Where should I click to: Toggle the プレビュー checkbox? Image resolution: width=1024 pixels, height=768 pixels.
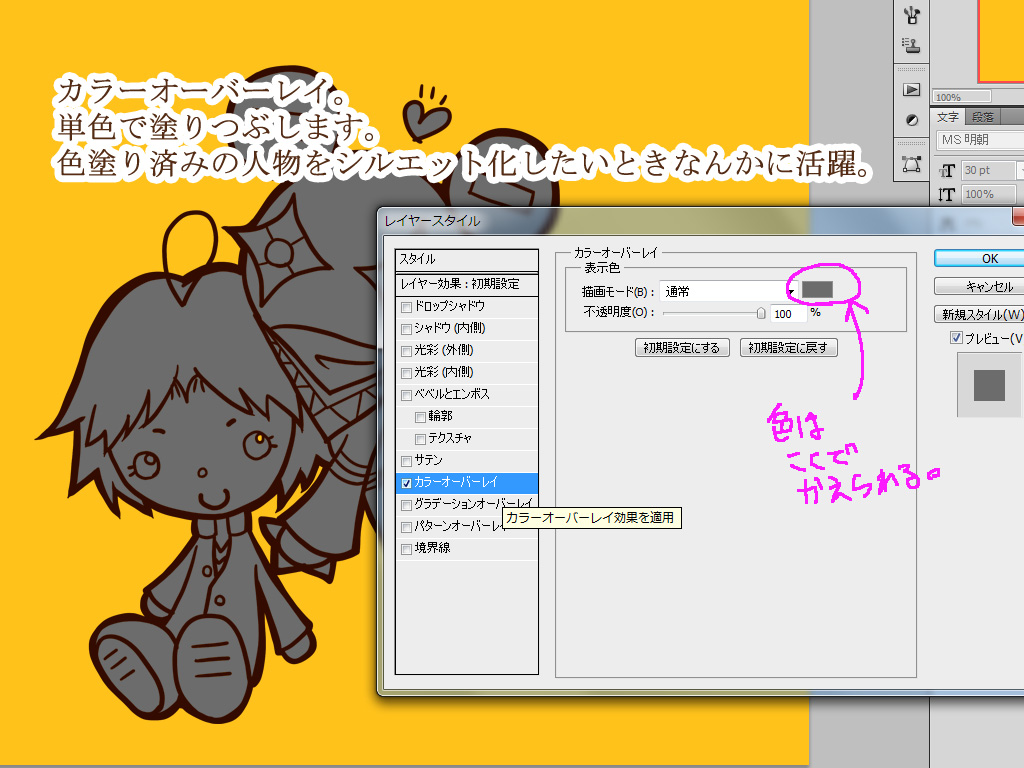pos(956,338)
